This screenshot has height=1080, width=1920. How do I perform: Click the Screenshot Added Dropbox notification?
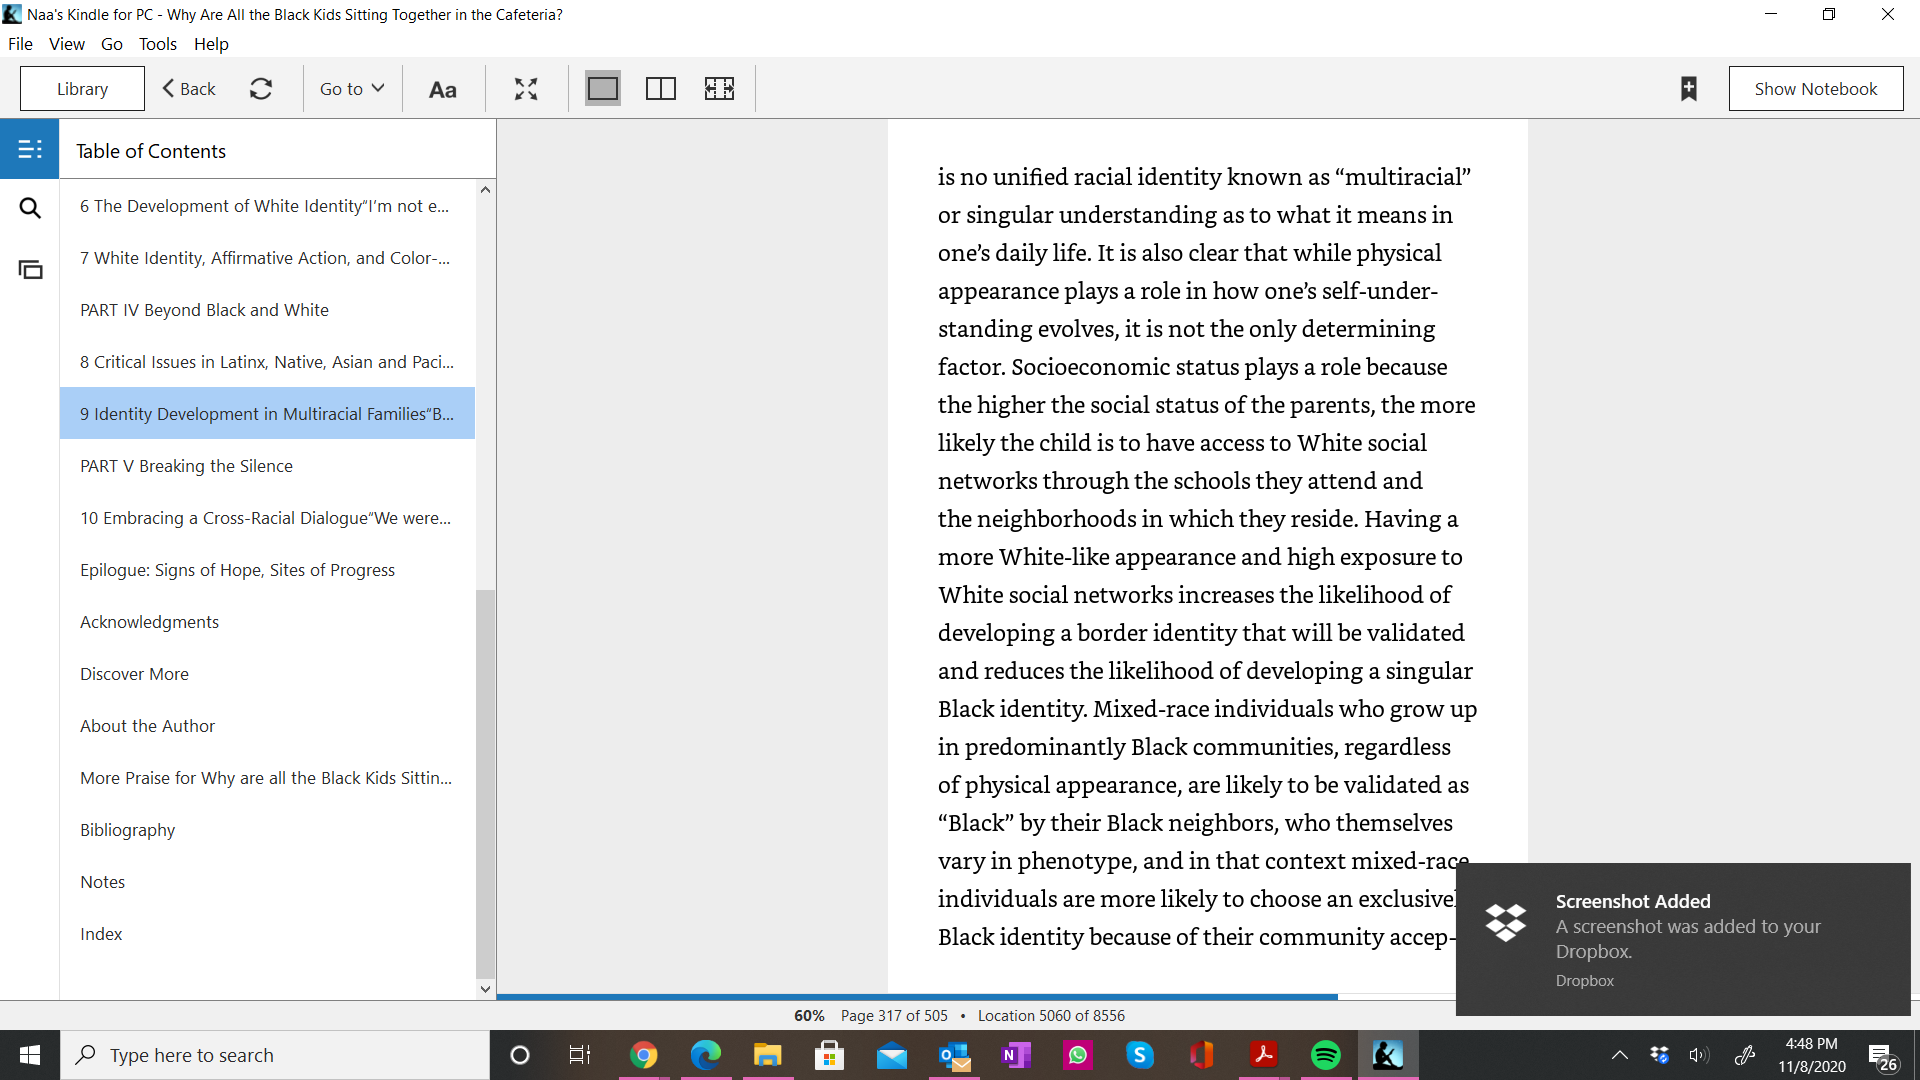tap(1683, 939)
